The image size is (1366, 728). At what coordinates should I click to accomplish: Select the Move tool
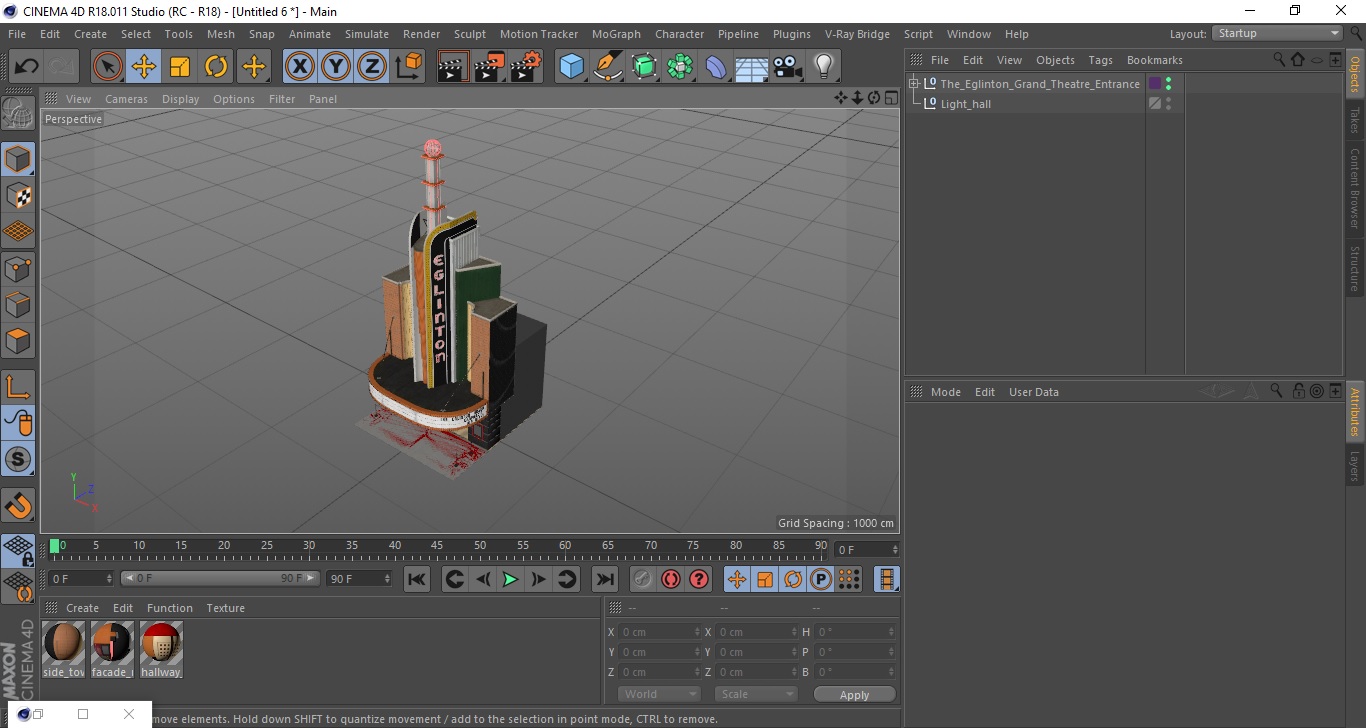(144, 67)
